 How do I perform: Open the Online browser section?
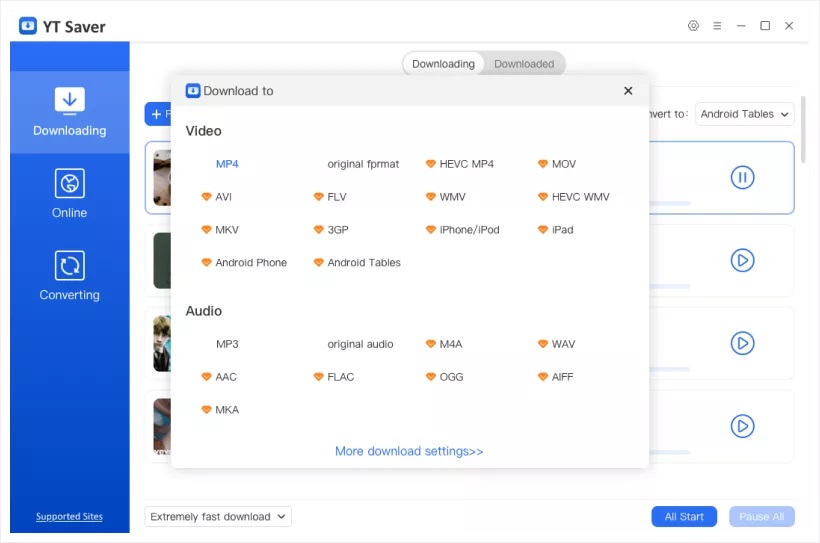pos(70,194)
